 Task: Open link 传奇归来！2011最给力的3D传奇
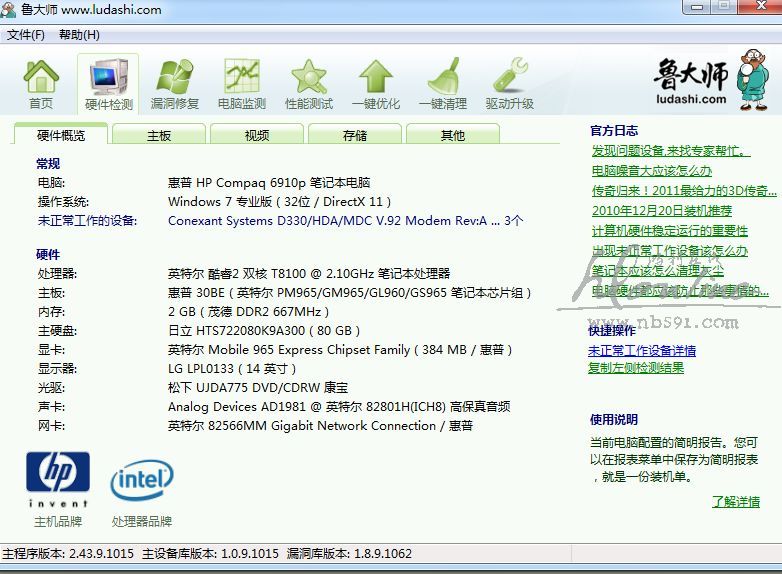pos(684,191)
